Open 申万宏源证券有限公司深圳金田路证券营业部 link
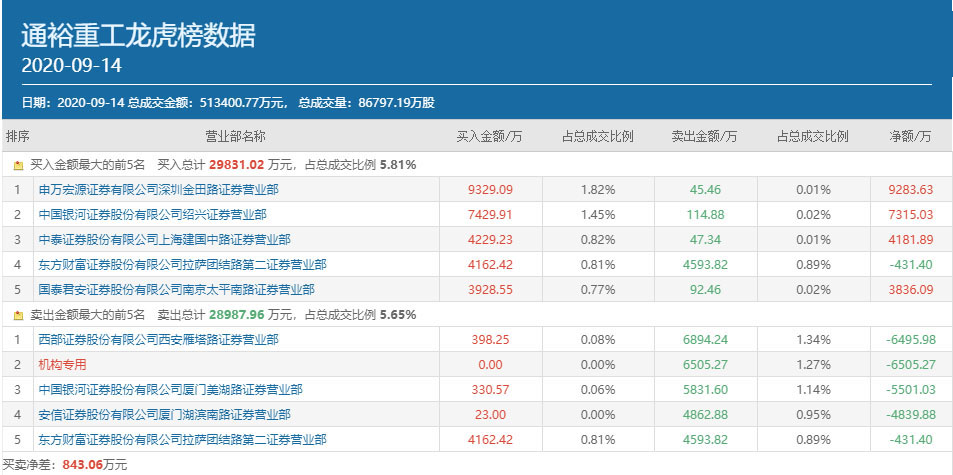Screen dimensions: 953x475 [158, 190]
